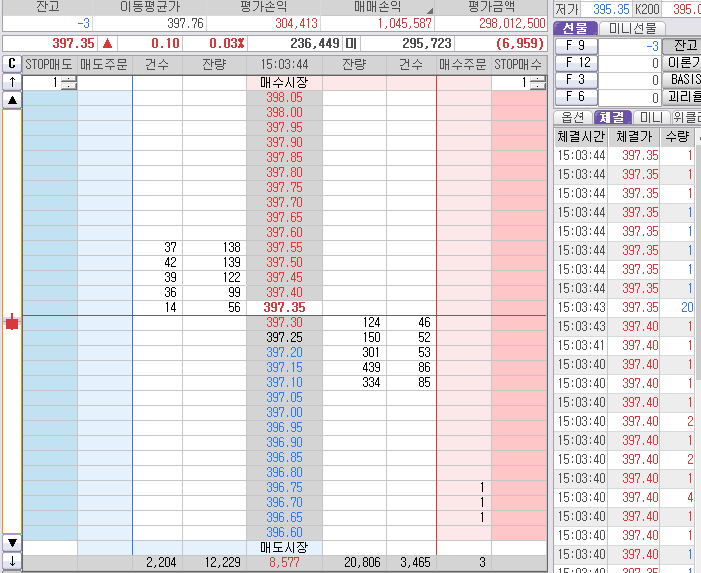
Task: Open the 미니 tab
Action: pyautogui.click(x=651, y=117)
